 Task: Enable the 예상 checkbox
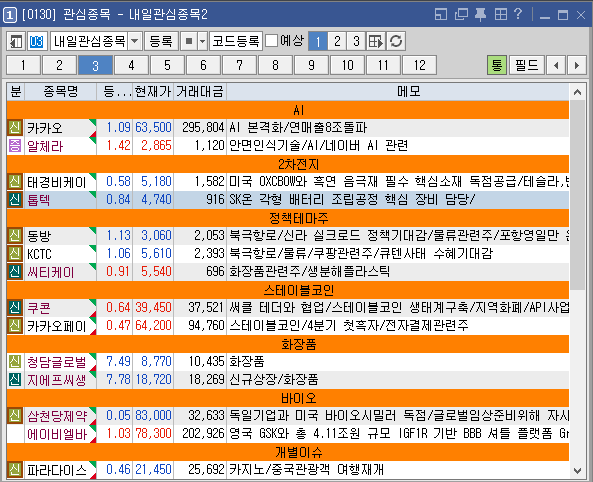coord(272,41)
